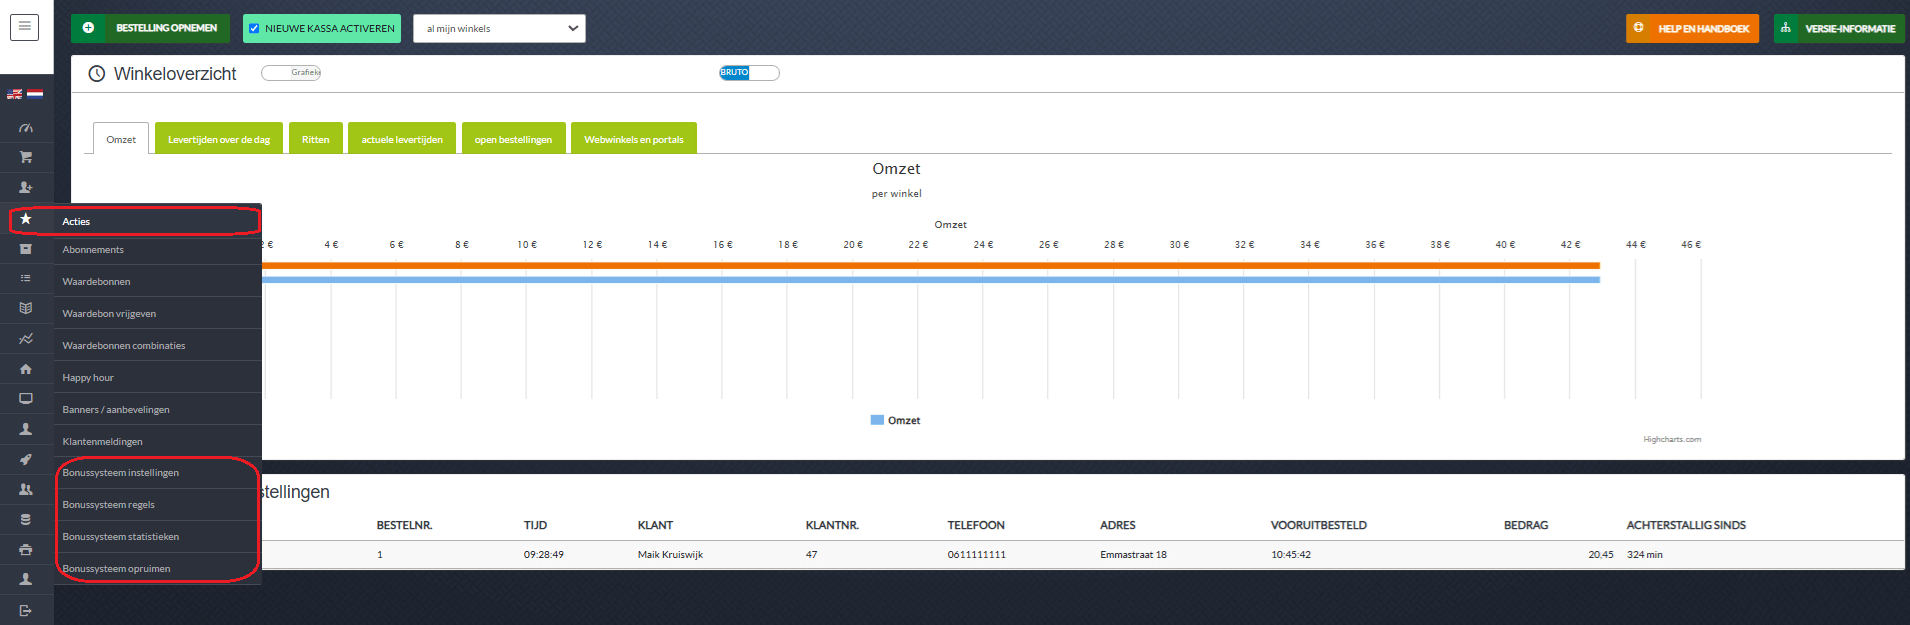Screen dimensions: 1910x625
Task: Click the printer sidebar icon
Action: pos(26,550)
